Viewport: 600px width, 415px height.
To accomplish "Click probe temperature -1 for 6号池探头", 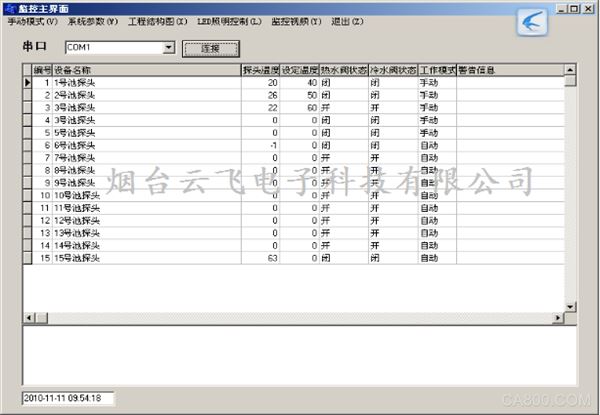I will [261, 145].
